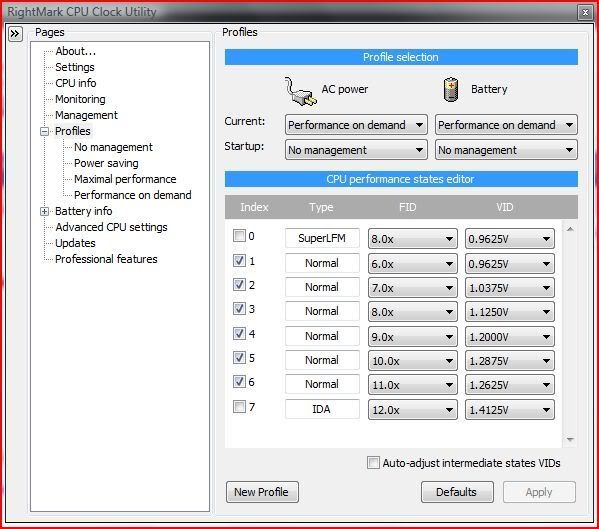Open VID dropdown showing 1.4125V
Viewport: 599px width, 529px height.
pyautogui.click(x=510, y=410)
